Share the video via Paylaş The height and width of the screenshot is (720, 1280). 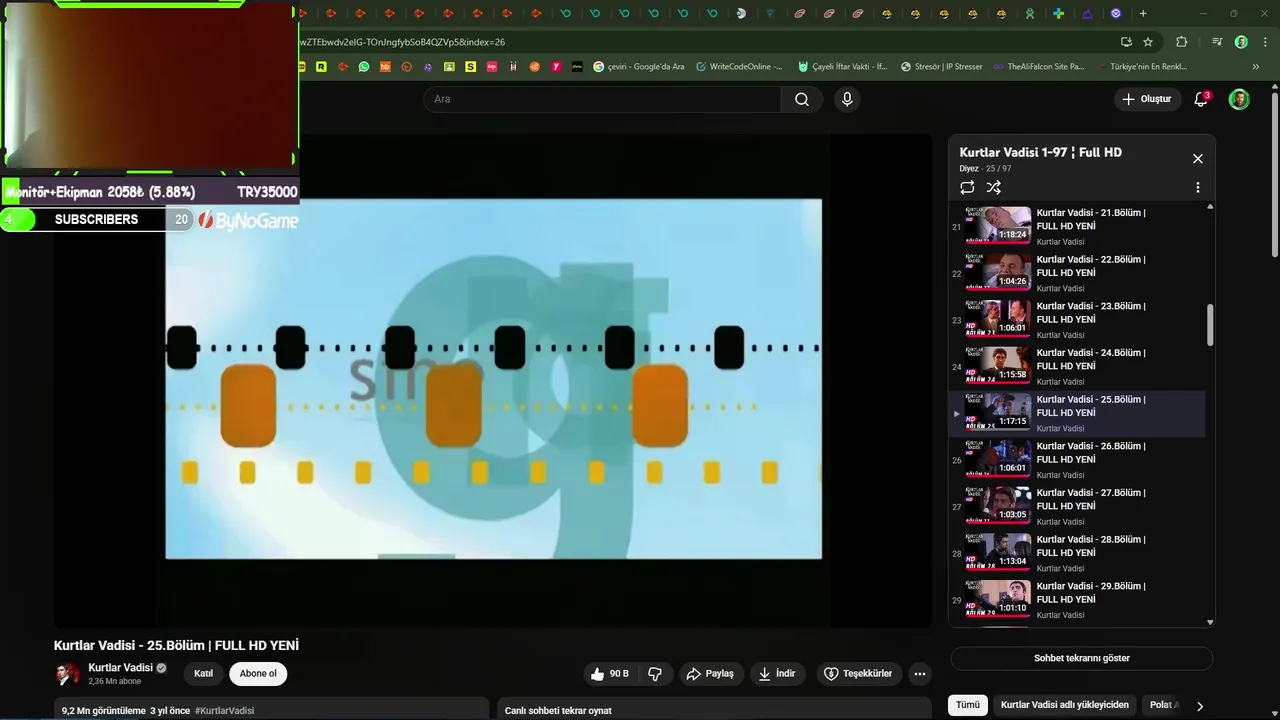tap(710, 674)
